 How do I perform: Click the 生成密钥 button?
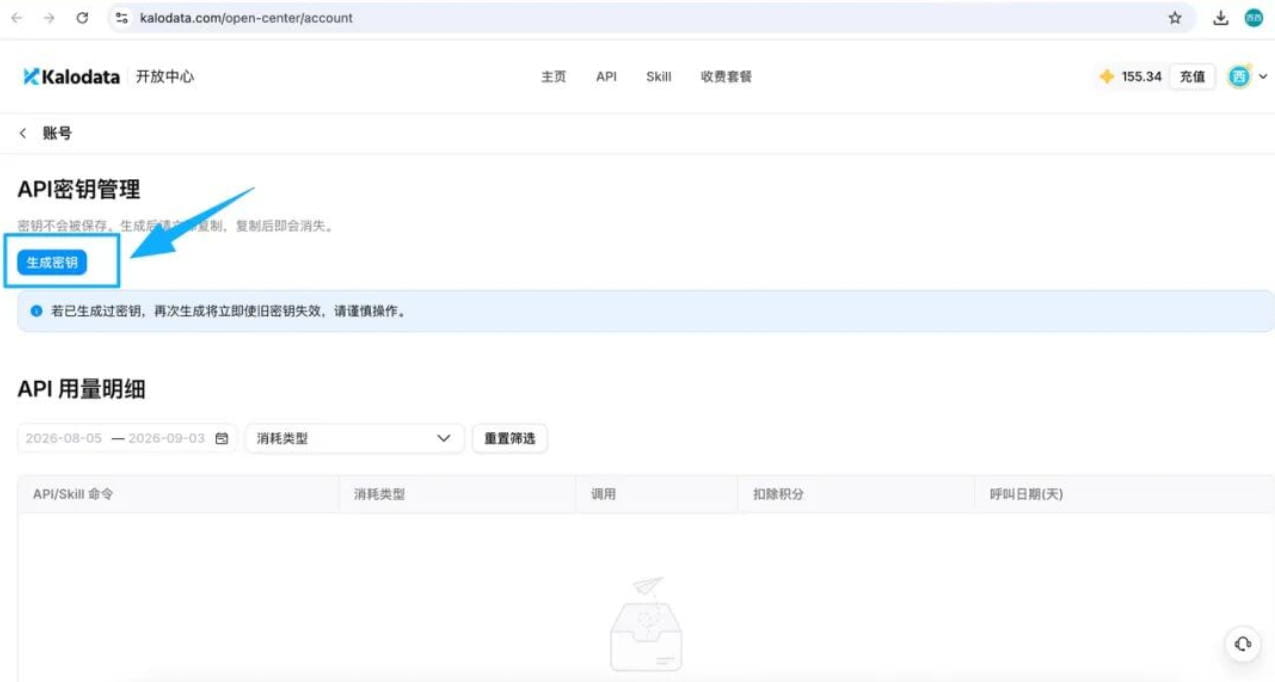(x=52, y=262)
